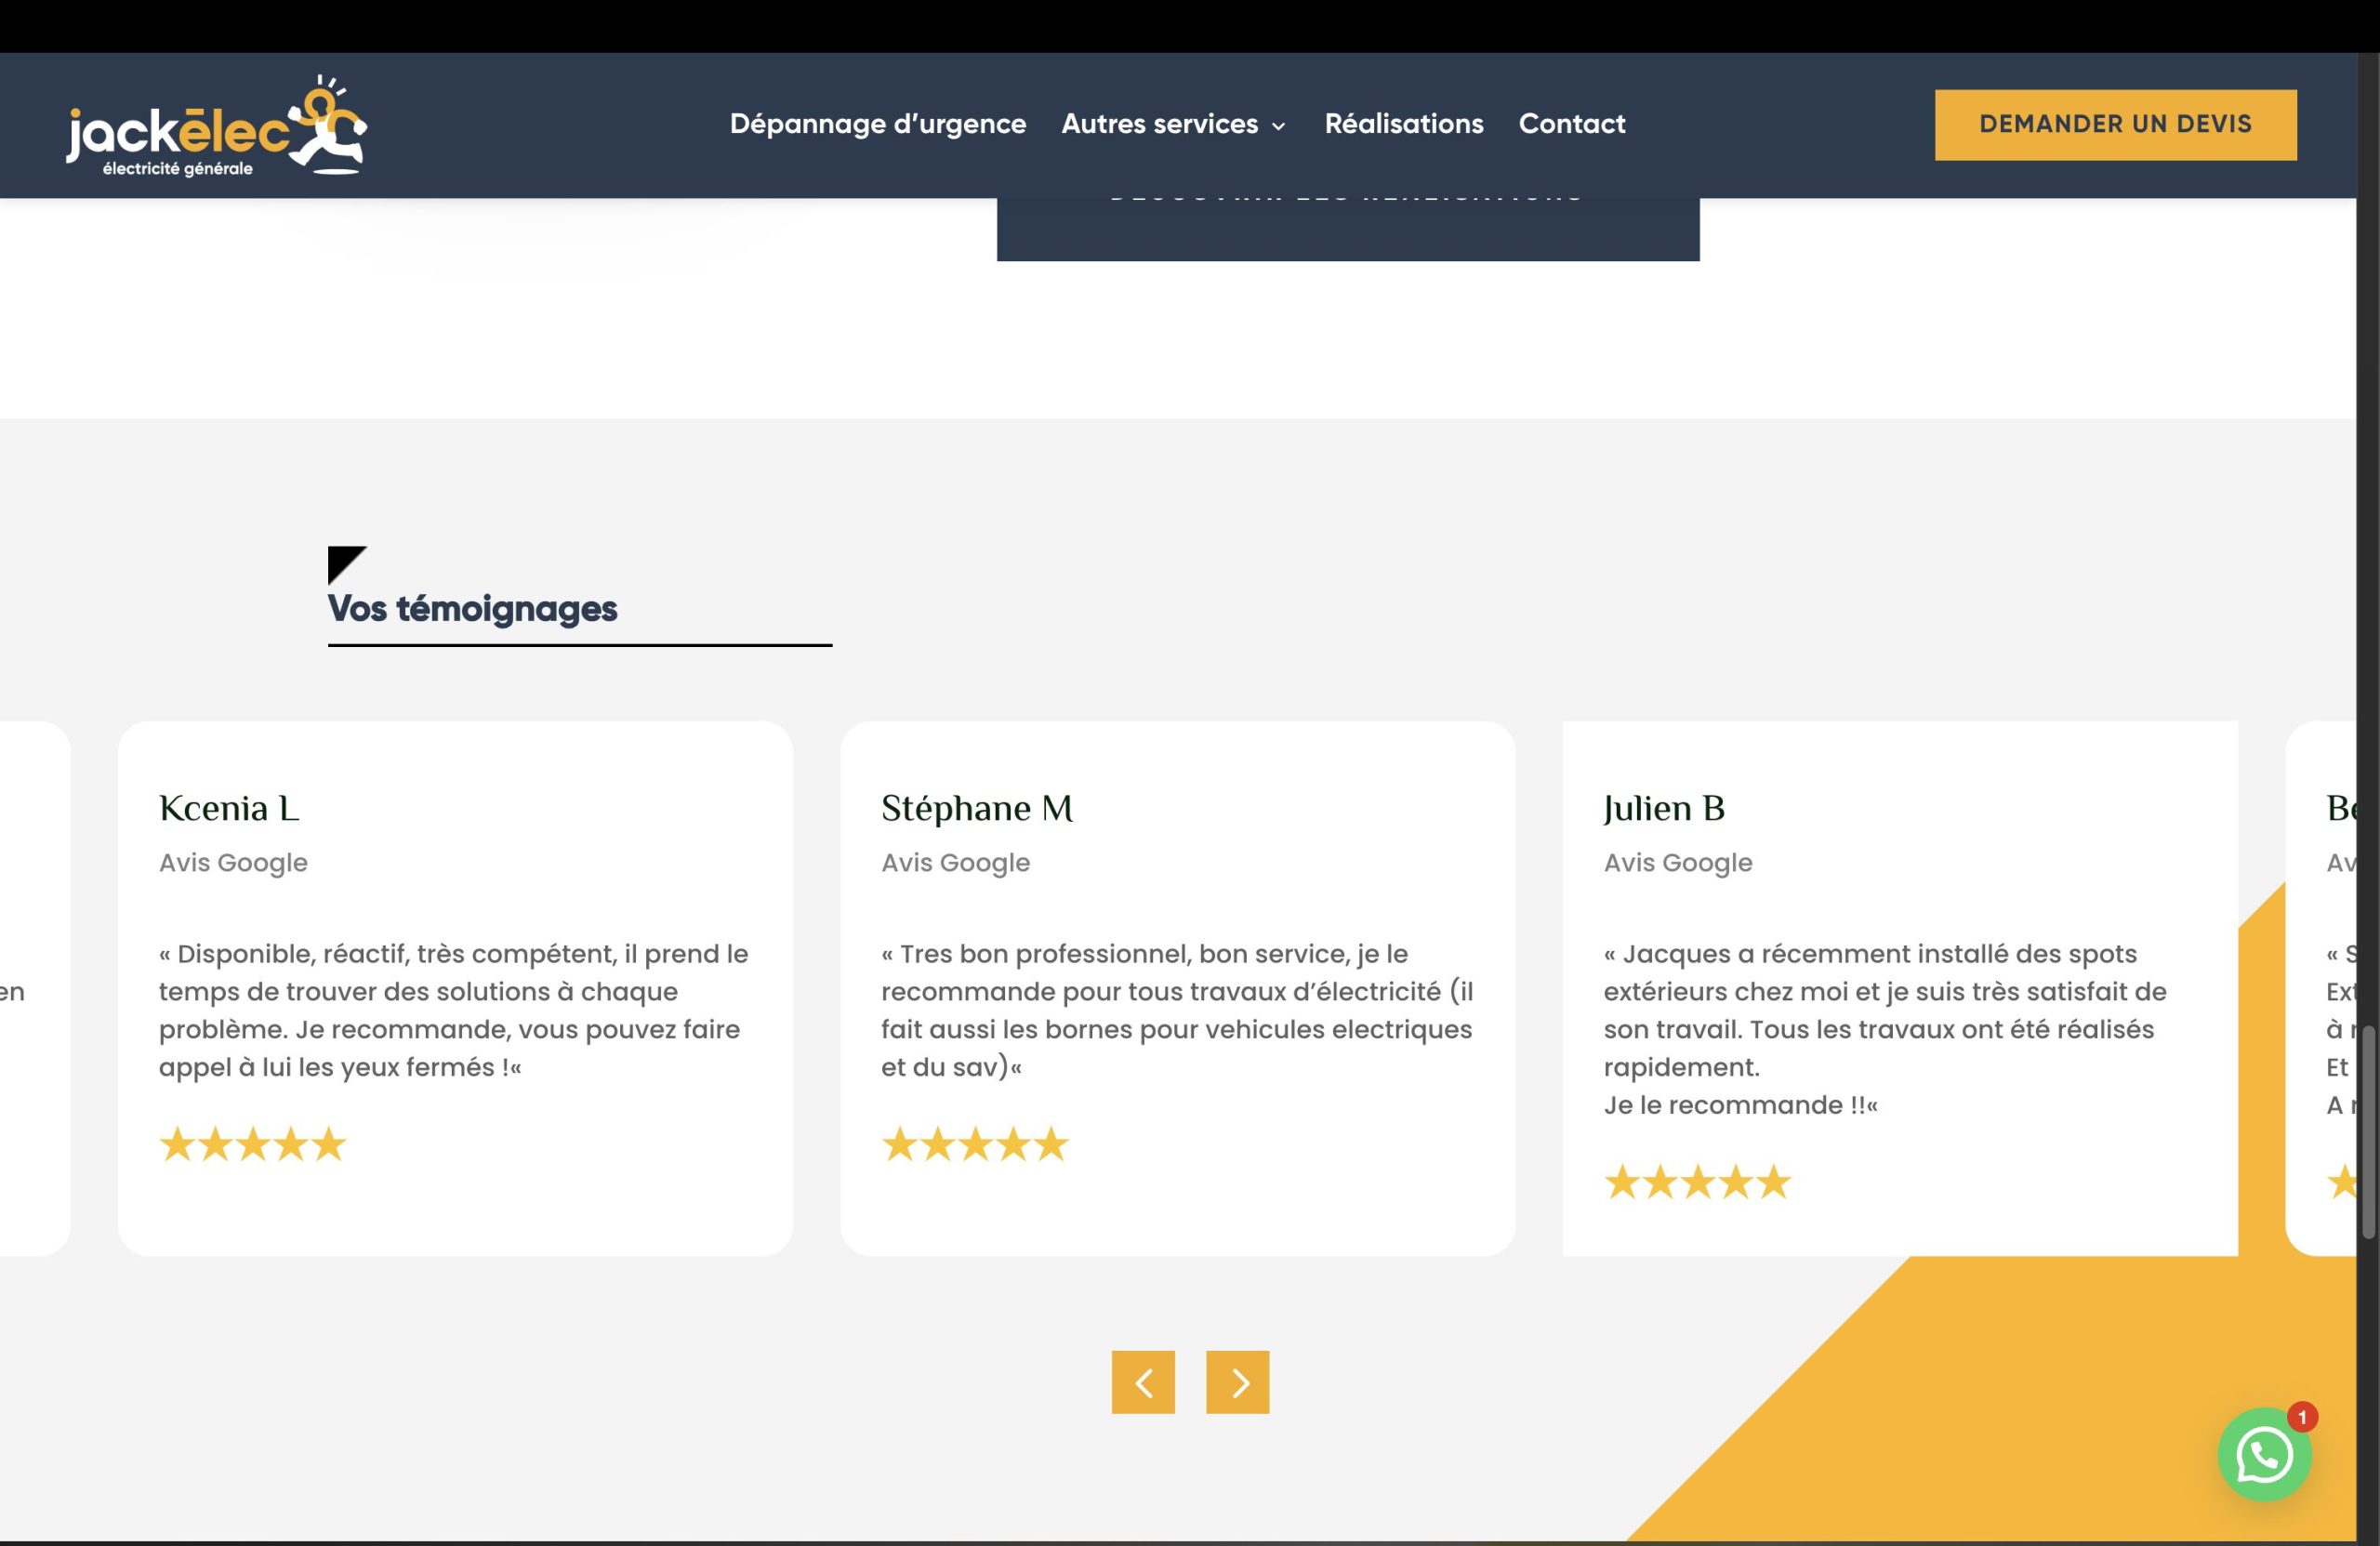Screen dimensions: 2380x1546
Task: Select Kcenia L's testimonial card
Action: click(x=455, y=988)
